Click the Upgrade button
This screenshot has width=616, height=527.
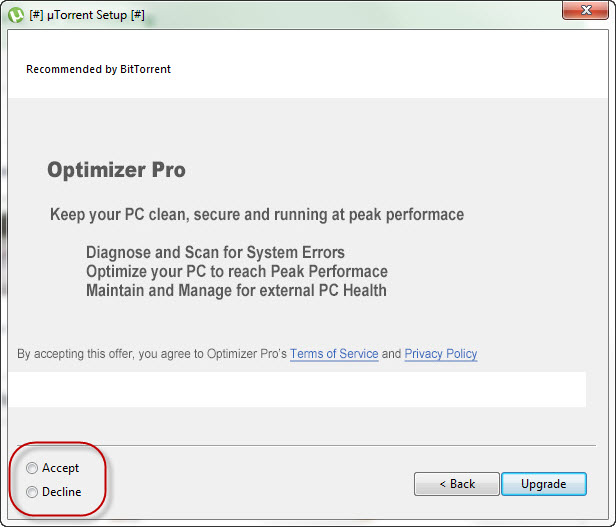point(544,484)
